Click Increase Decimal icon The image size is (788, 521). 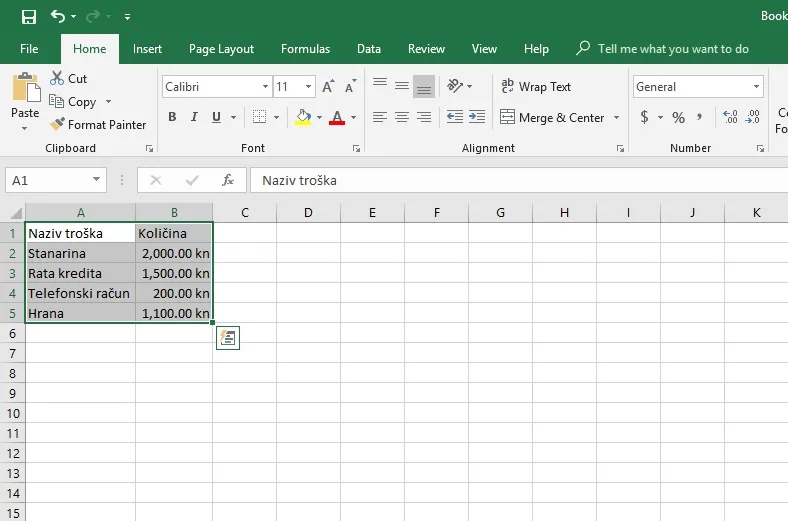coord(730,117)
